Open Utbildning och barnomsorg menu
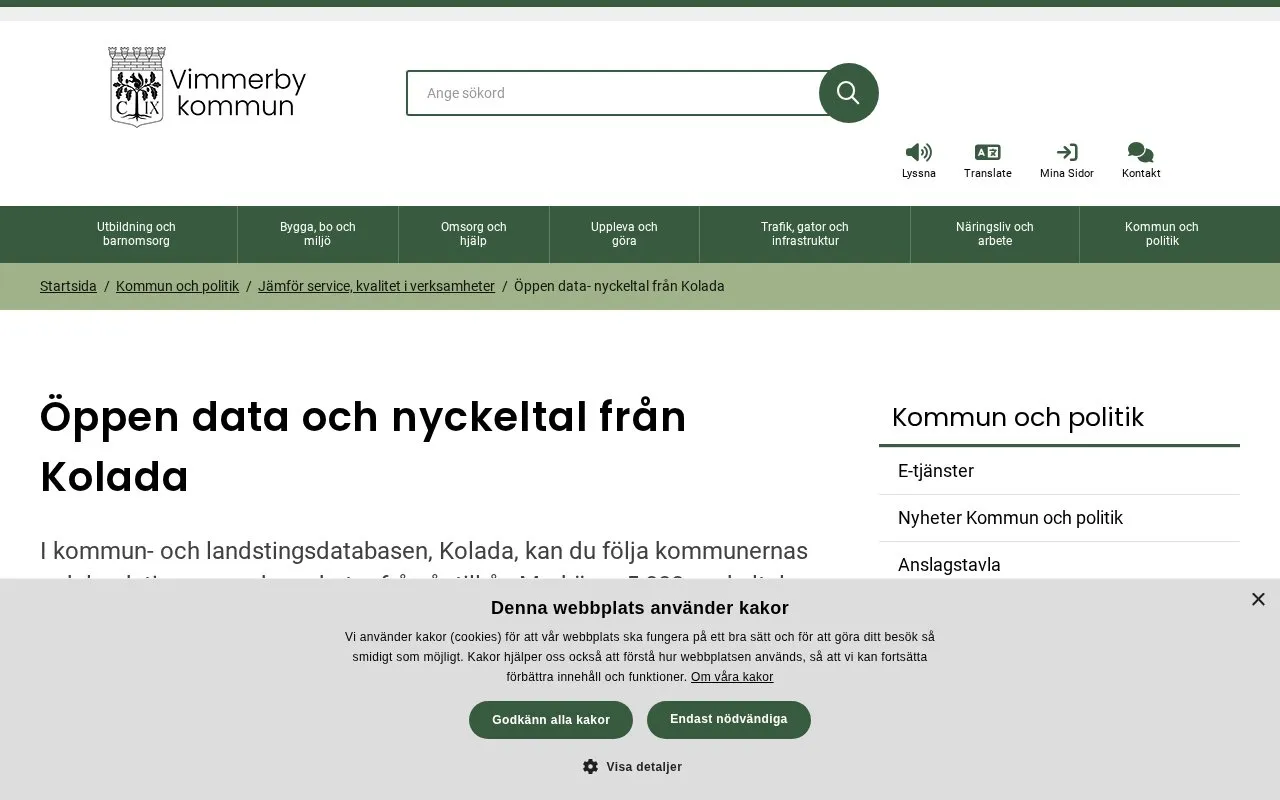1280x800 pixels. pyautogui.click(x=136, y=234)
